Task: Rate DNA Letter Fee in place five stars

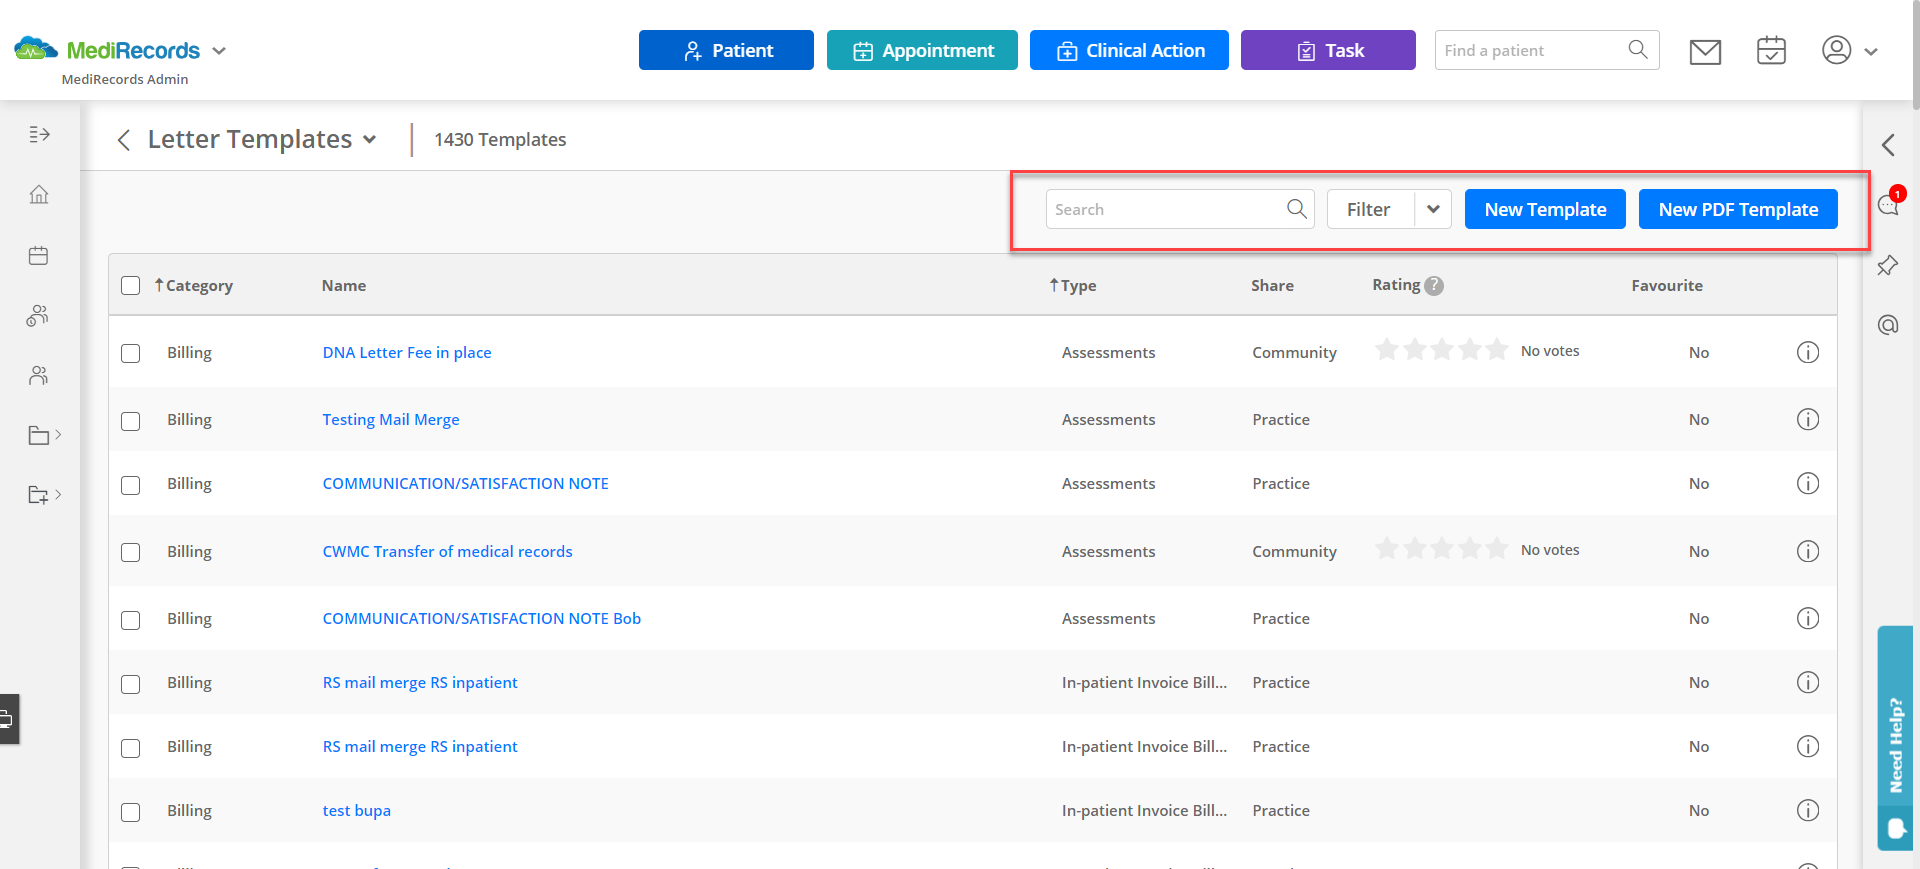Action: 1497,349
